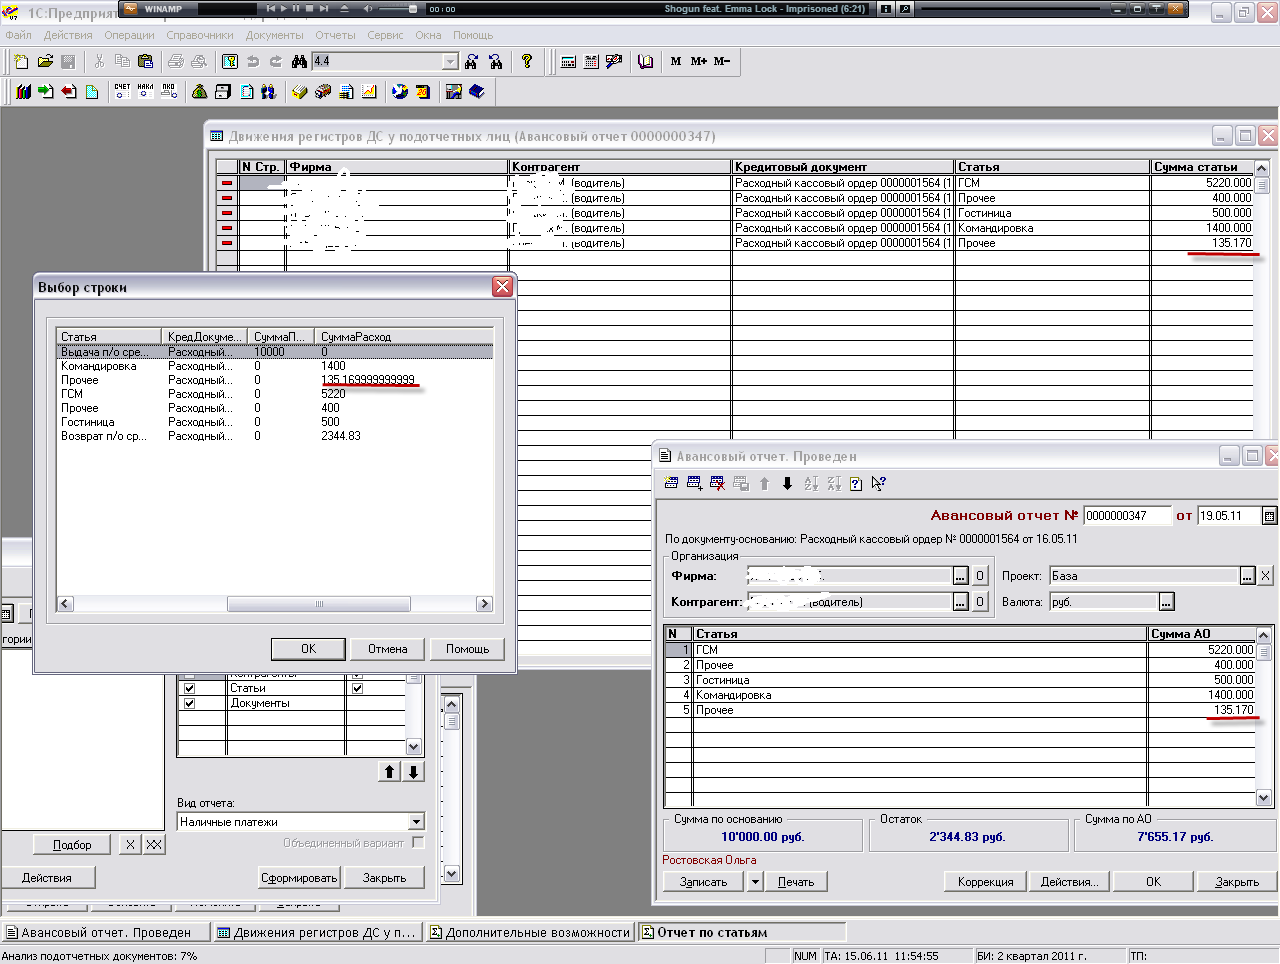The height and width of the screenshot is (964, 1280).
Task: Click the move row down black arrow icon
Action: (787, 484)
